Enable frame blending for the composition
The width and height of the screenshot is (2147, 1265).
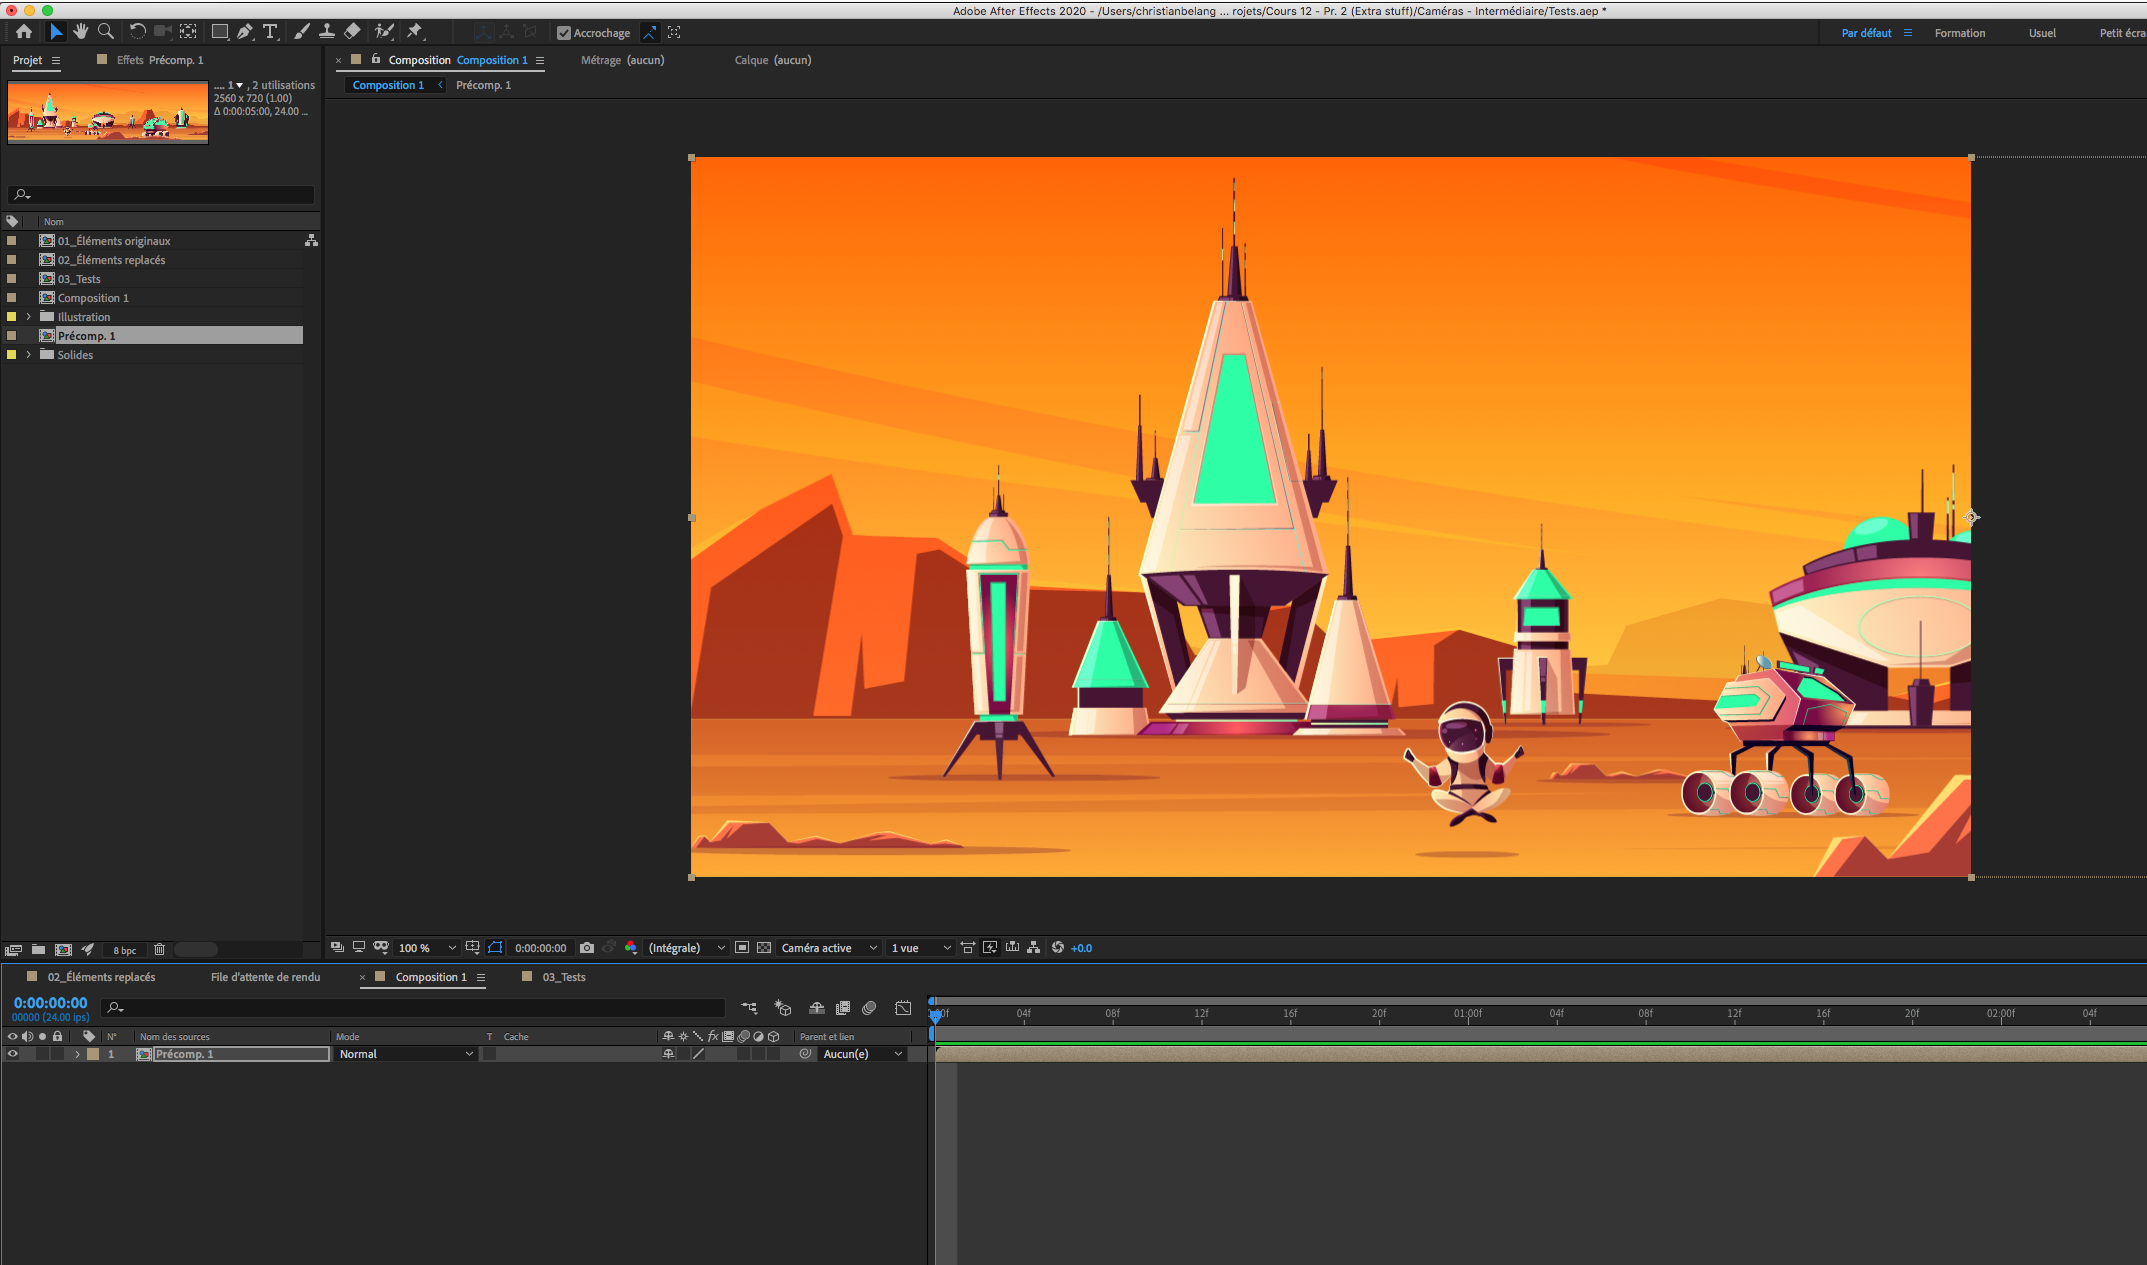point(843,1008)
